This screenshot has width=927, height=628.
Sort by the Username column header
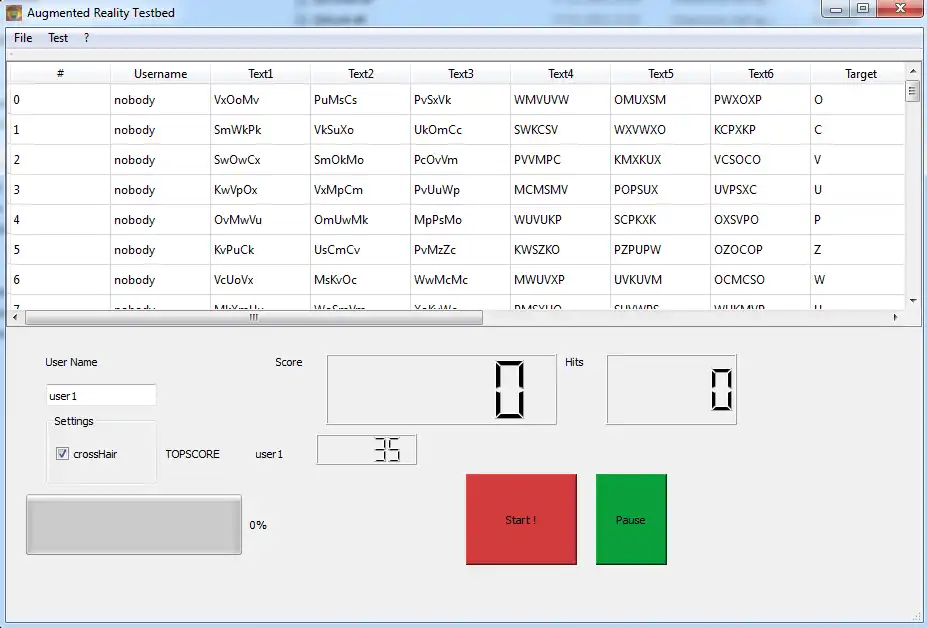(x=160, y=73)
